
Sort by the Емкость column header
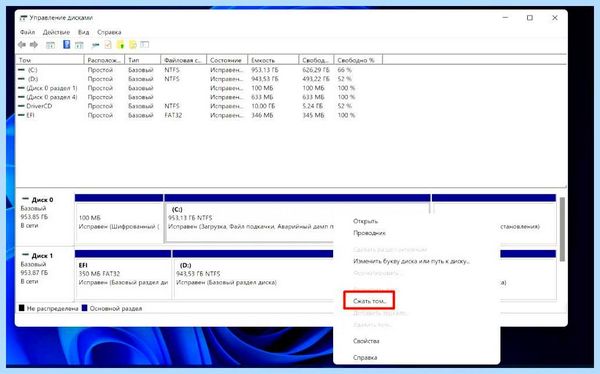tap(273, 60)
